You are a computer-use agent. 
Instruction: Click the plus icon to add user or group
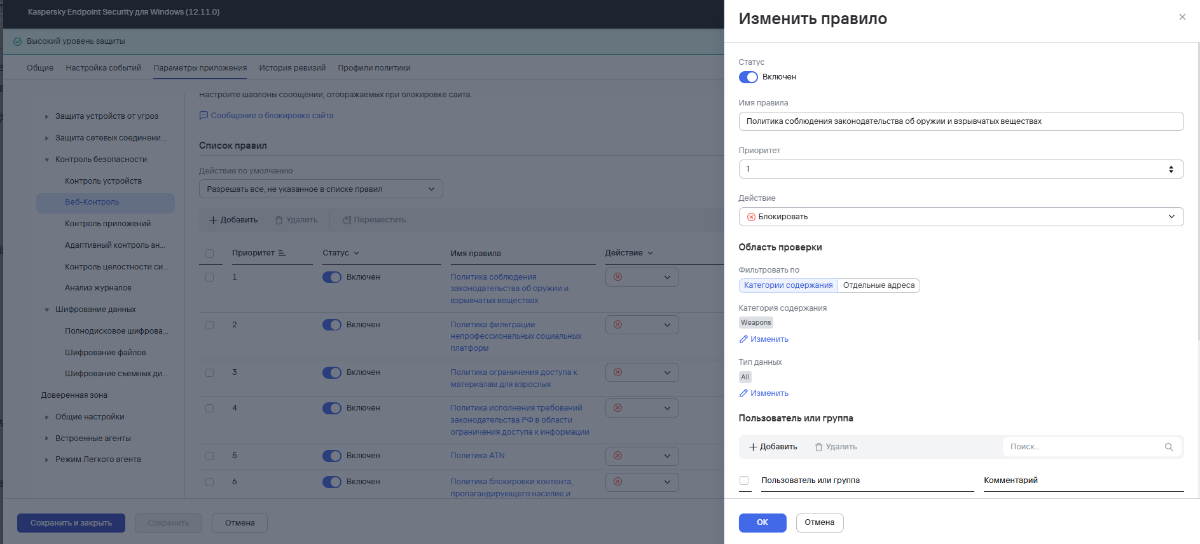tap(753, 447)
